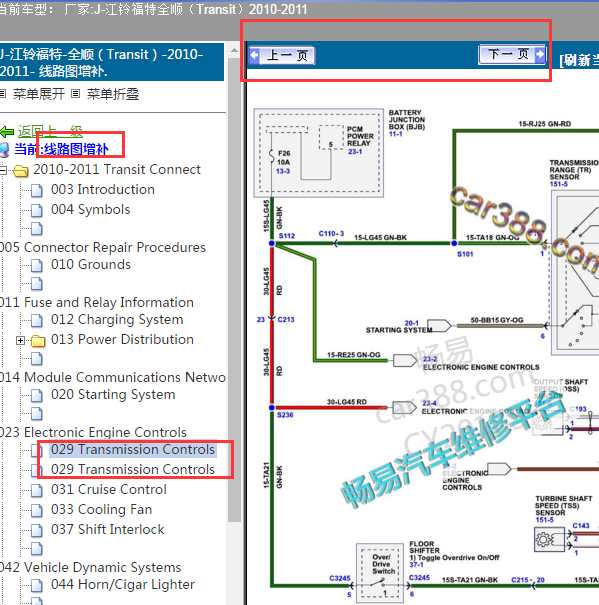599x605 pixels.
Task: Expand all menus via 菜单展开
Action: click(39, 94)
